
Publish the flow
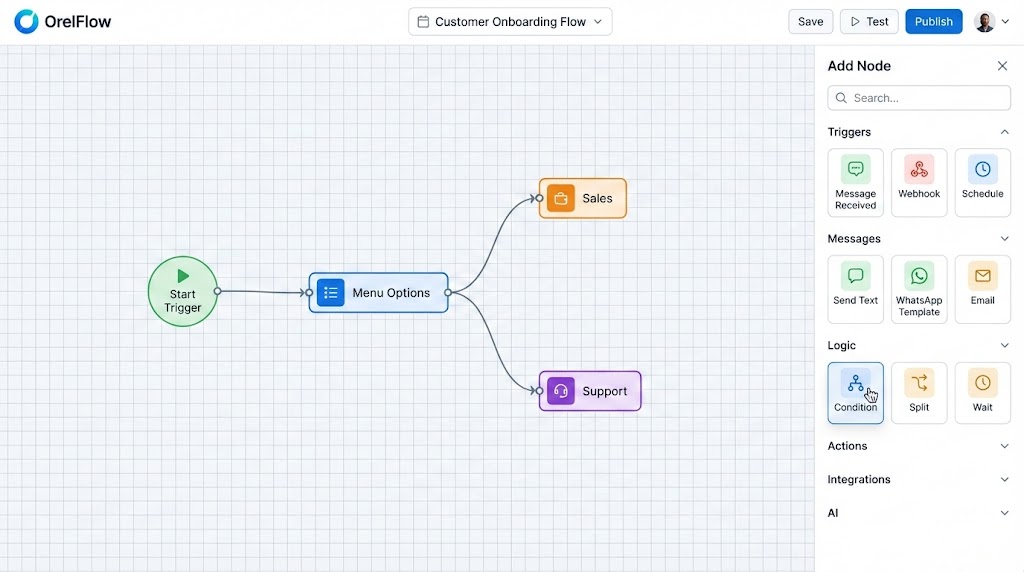[933, 22]
